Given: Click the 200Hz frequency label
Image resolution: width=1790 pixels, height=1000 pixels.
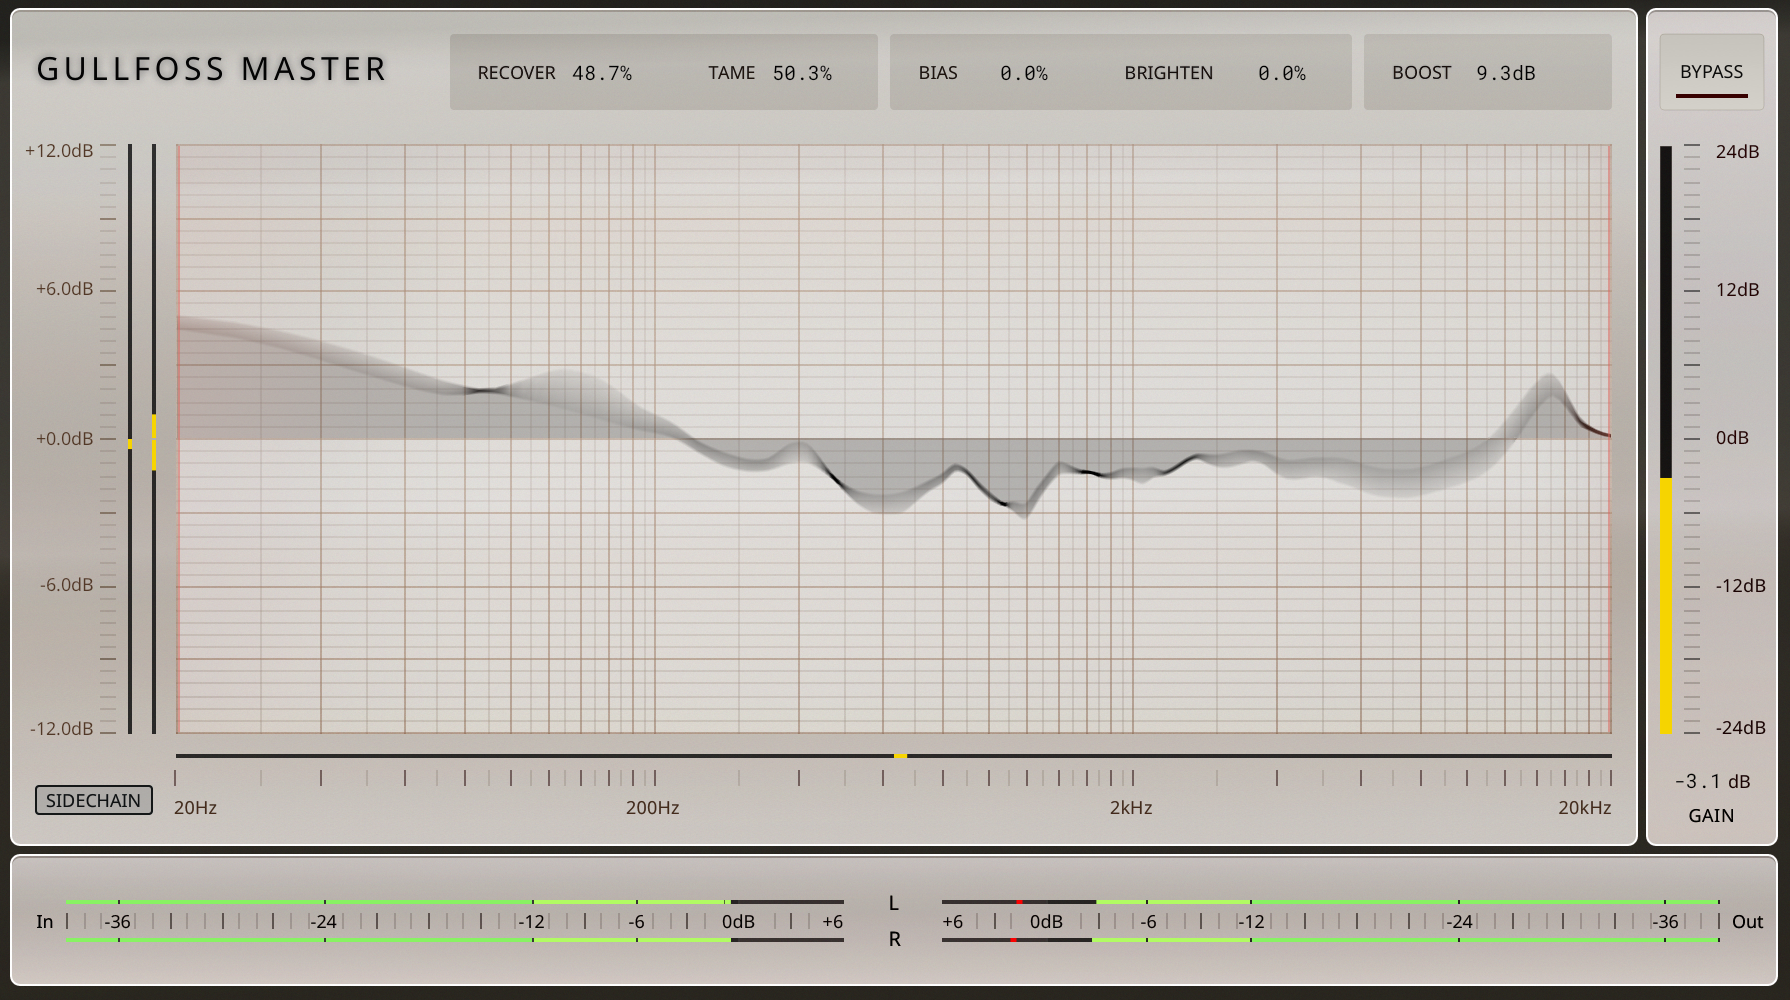Looking at the screenshot, I should pyautogui.click(x=653, y=808).
